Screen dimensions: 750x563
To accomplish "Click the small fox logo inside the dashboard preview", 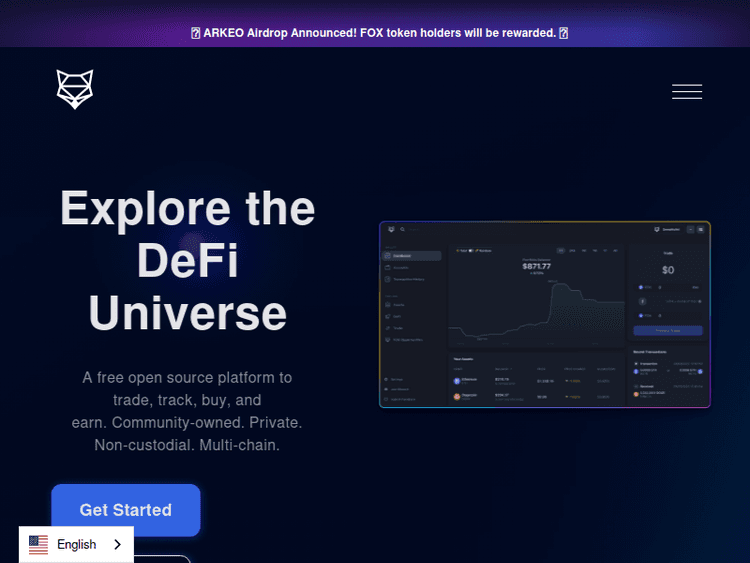I will tap(391, 230).
